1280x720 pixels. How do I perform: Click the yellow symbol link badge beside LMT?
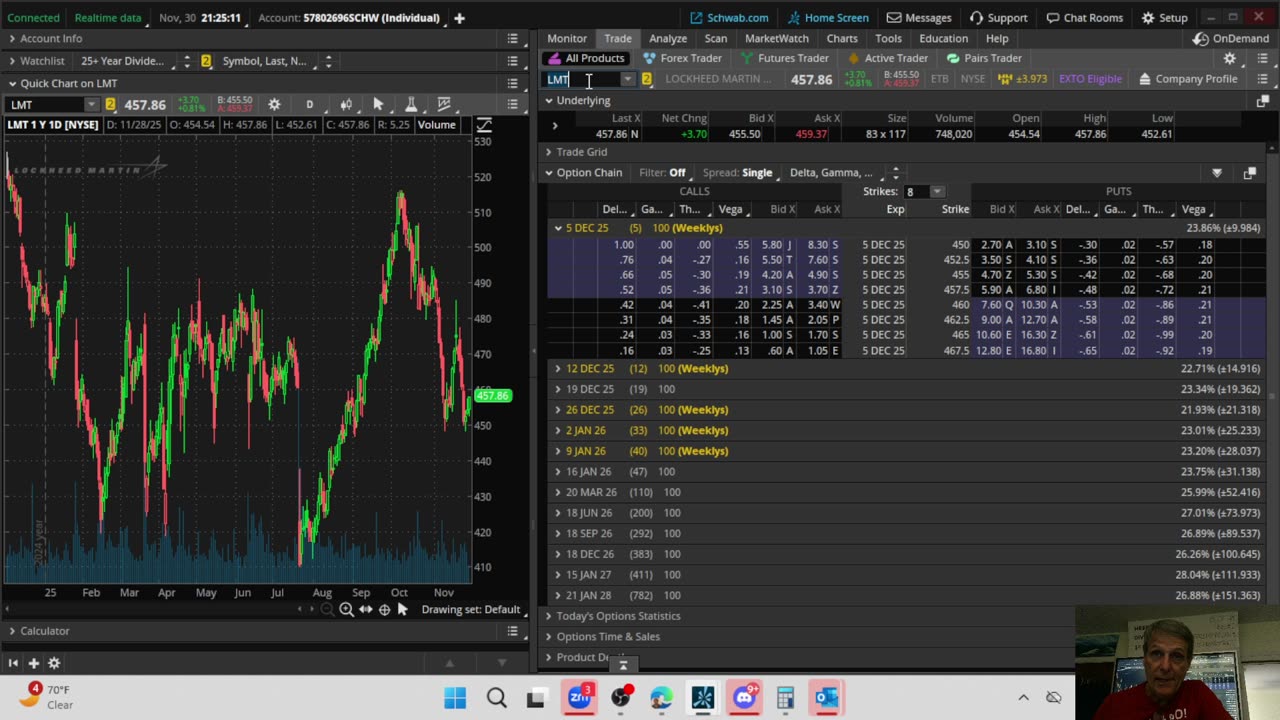point(646,79)
